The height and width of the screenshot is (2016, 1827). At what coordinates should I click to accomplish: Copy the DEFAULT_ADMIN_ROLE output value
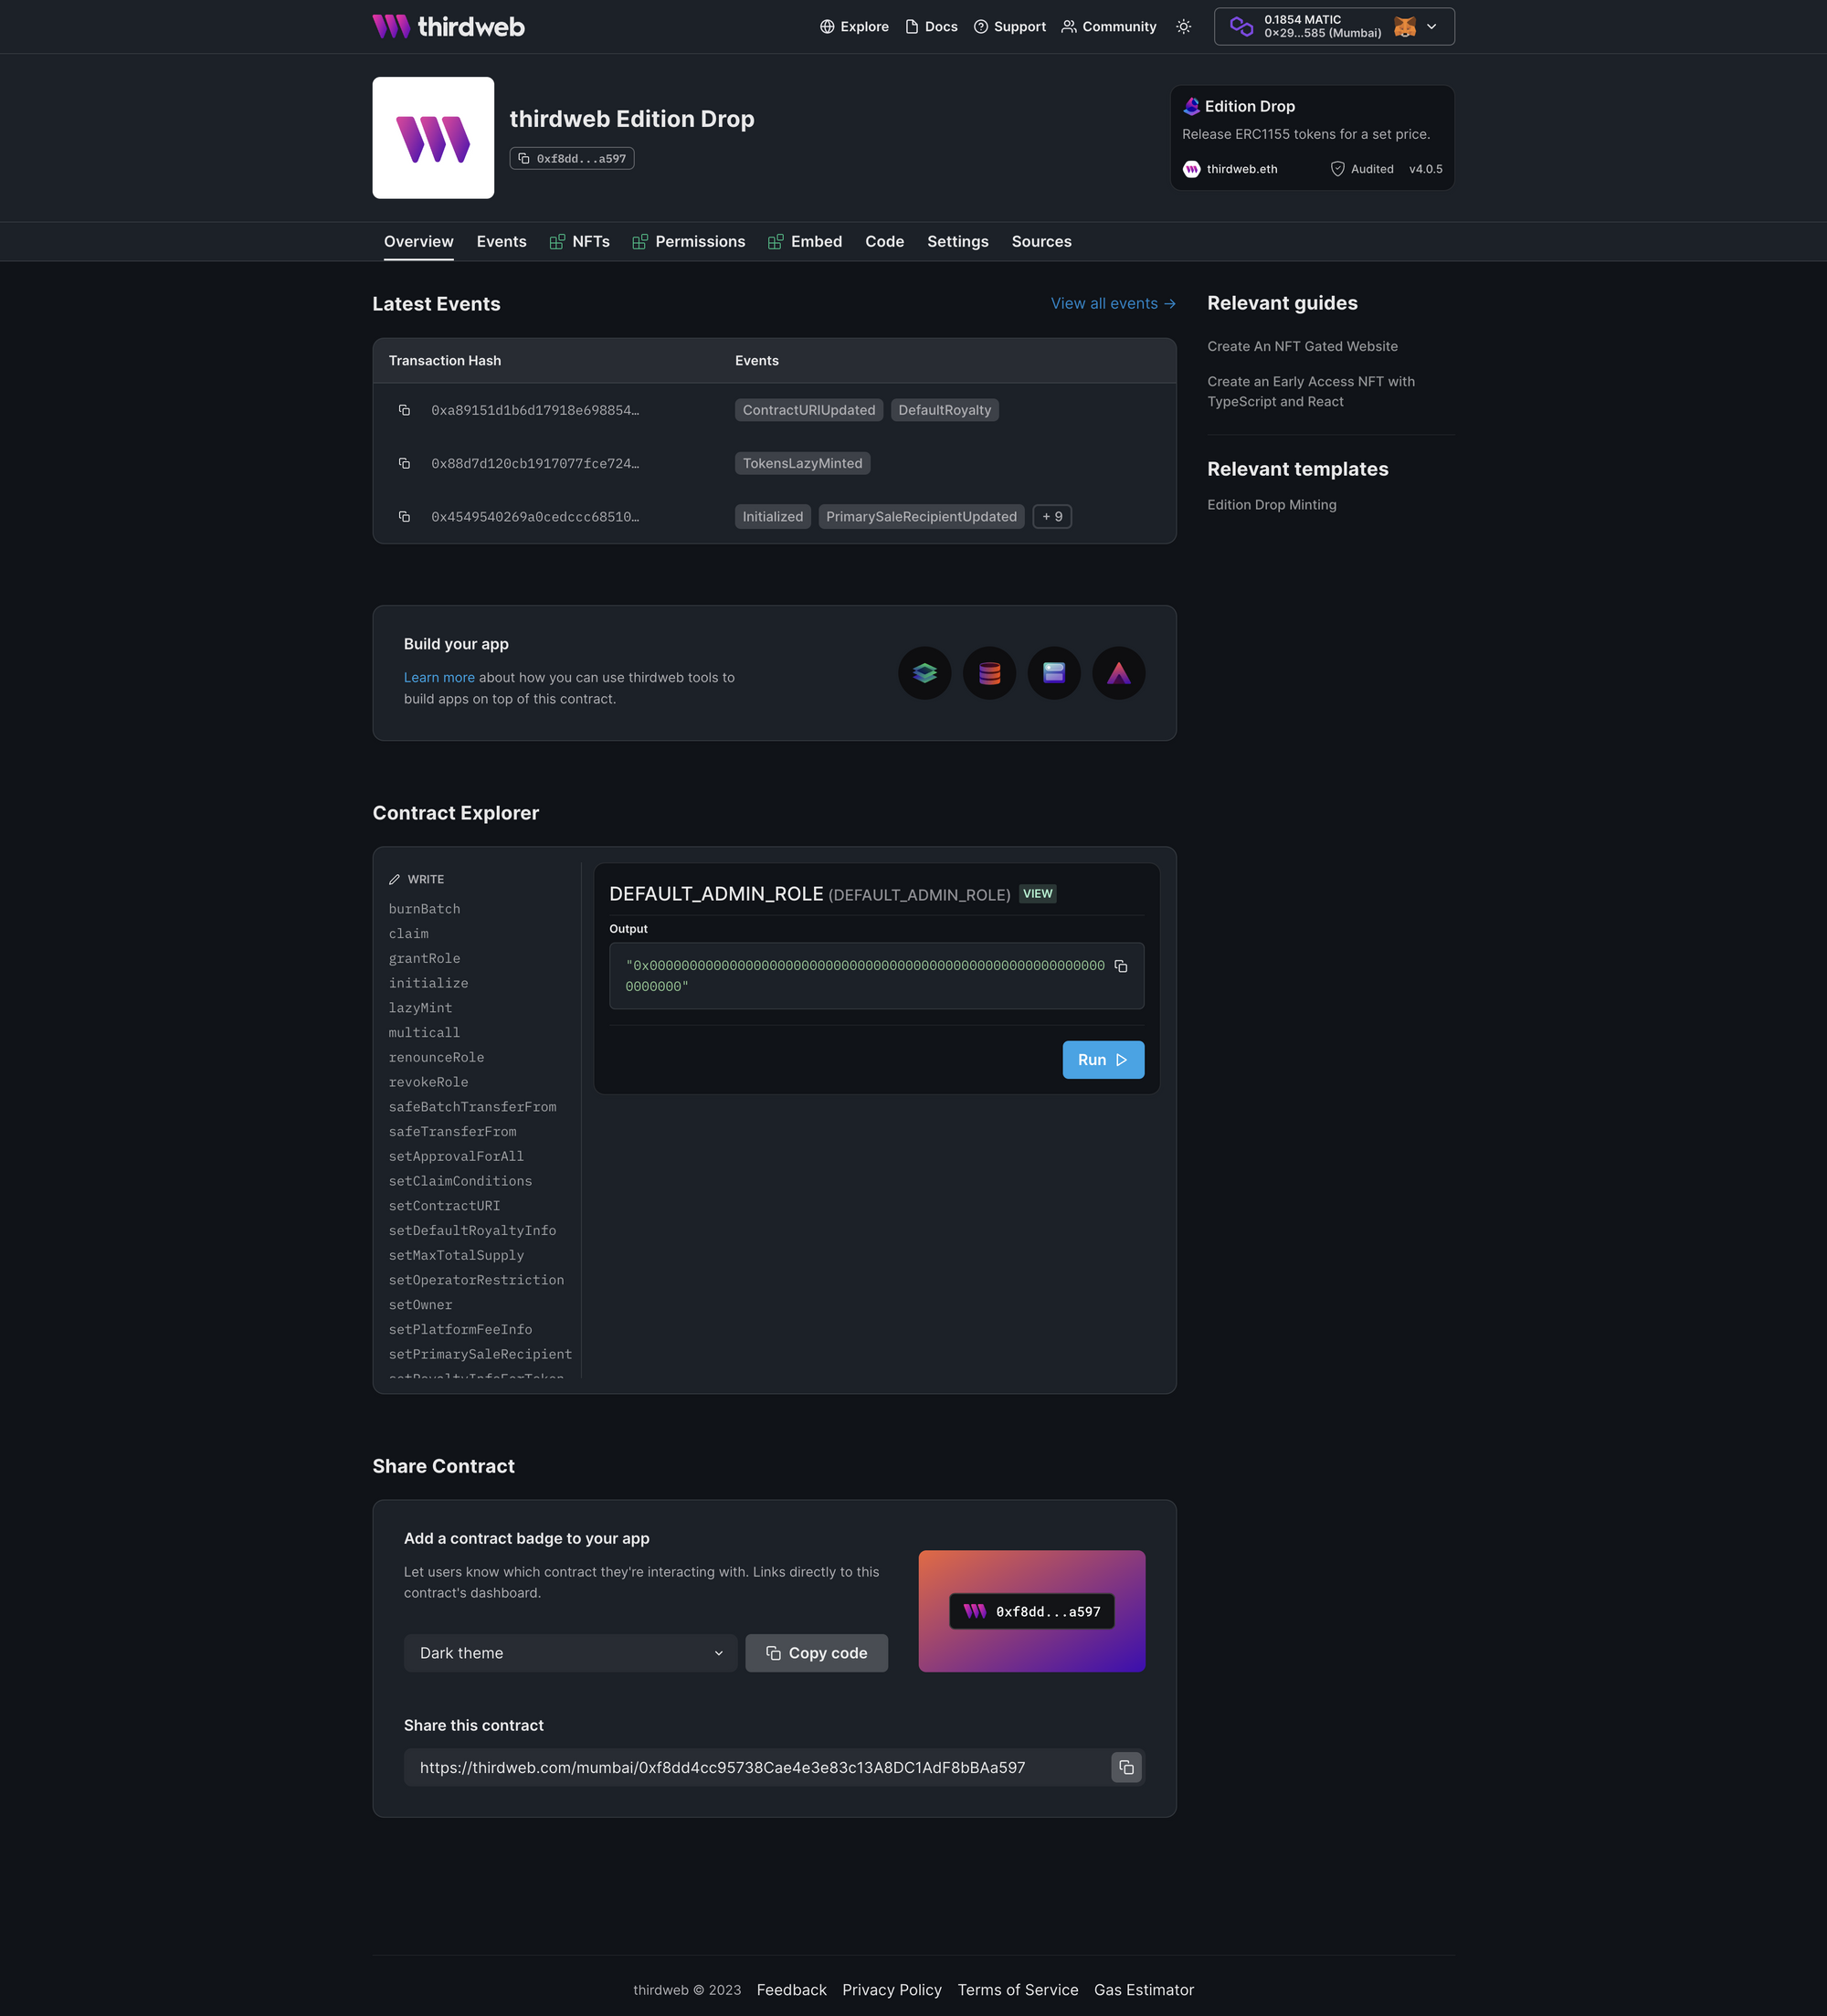point(1120,966)
